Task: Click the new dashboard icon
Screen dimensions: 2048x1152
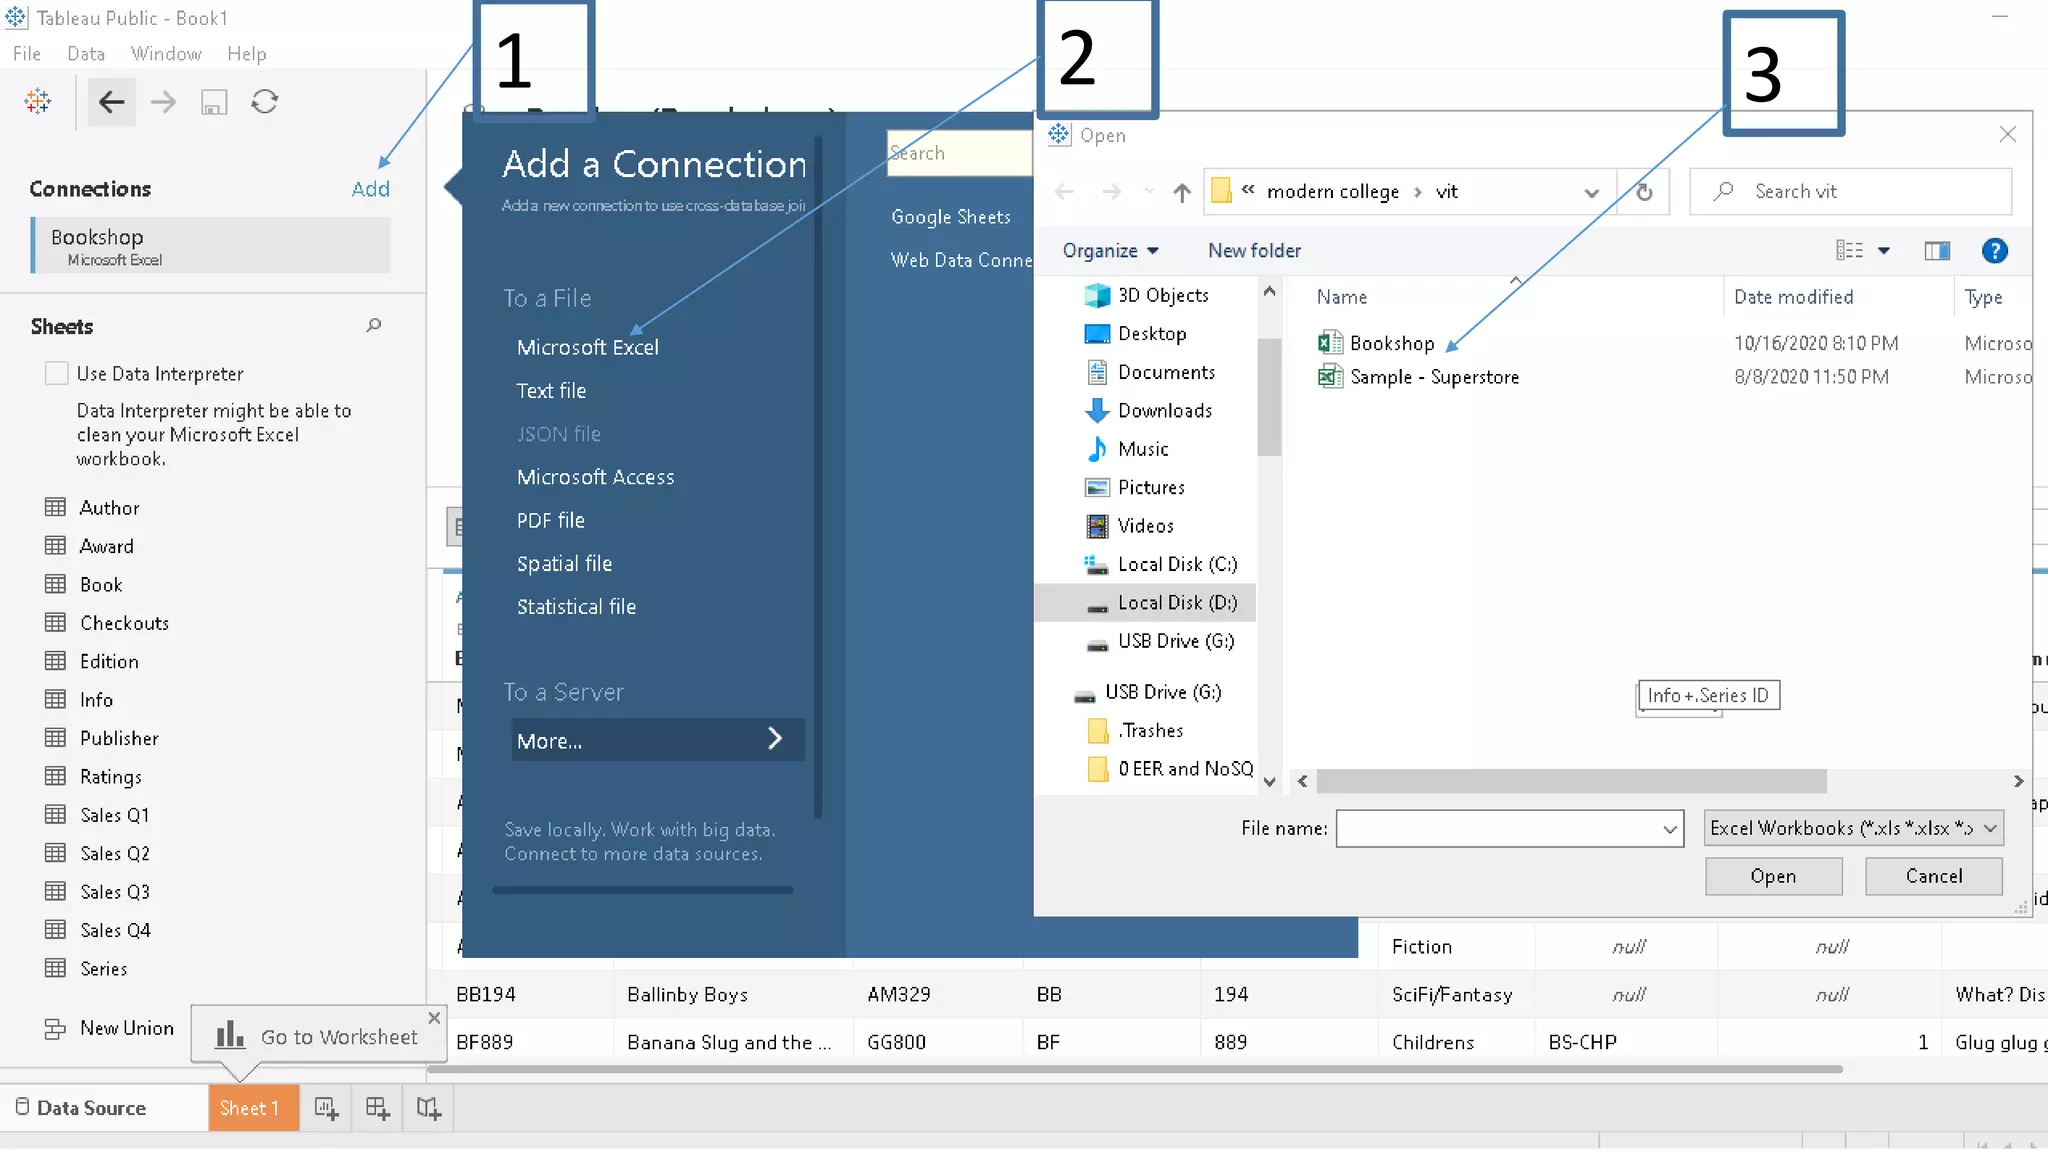Action: point(377,1108)
